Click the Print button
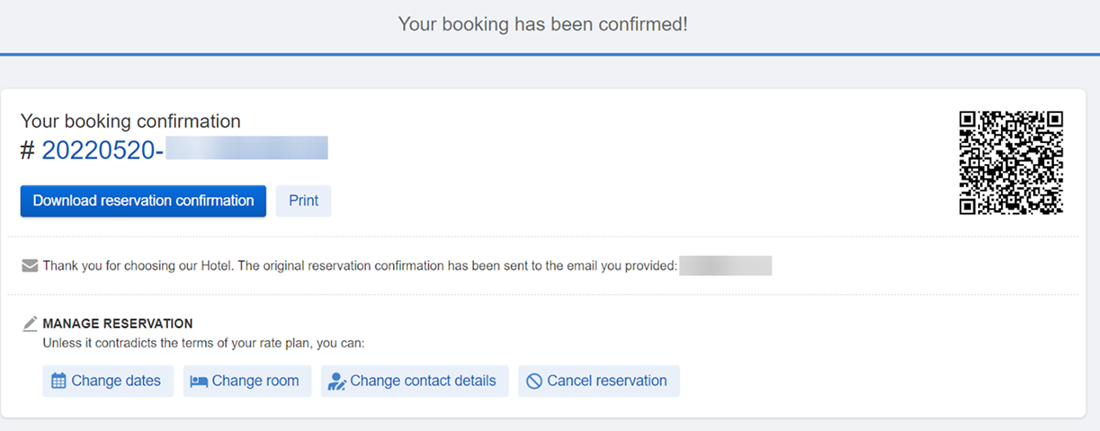The image size is (1100, 431). (303, 201)
